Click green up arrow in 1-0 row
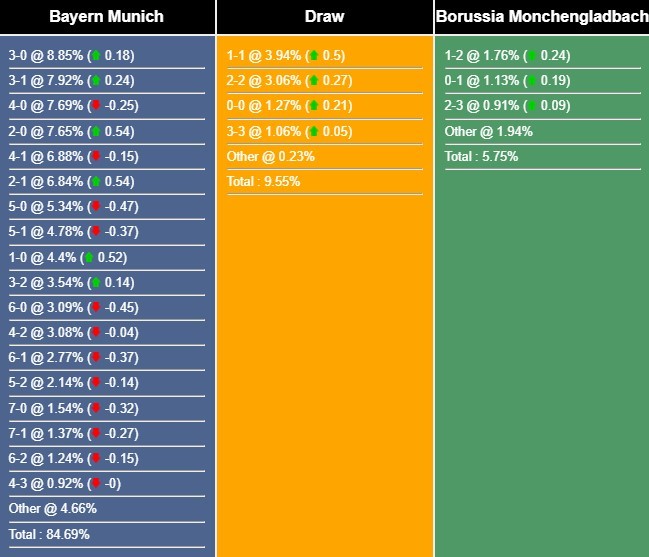 point(89,257)
